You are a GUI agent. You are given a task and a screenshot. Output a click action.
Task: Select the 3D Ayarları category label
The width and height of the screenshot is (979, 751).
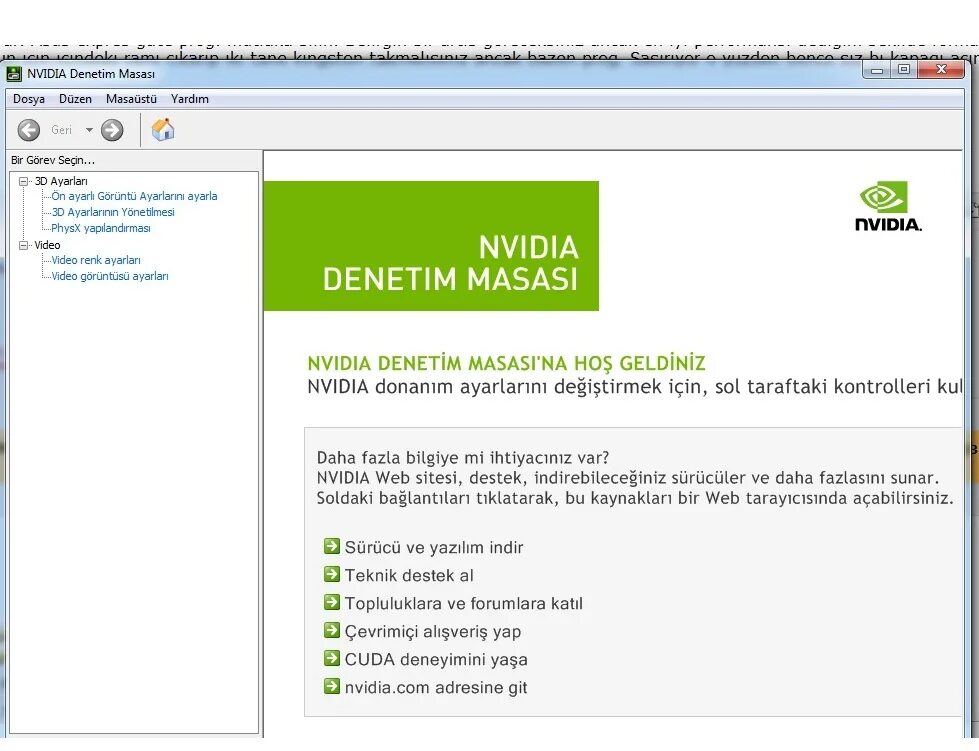pyautogui.click(x=61, y=181)
